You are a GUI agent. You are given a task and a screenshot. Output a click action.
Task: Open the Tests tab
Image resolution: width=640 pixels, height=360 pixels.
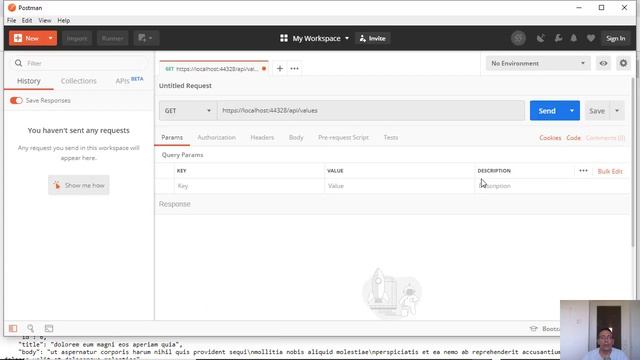[391, 138]
